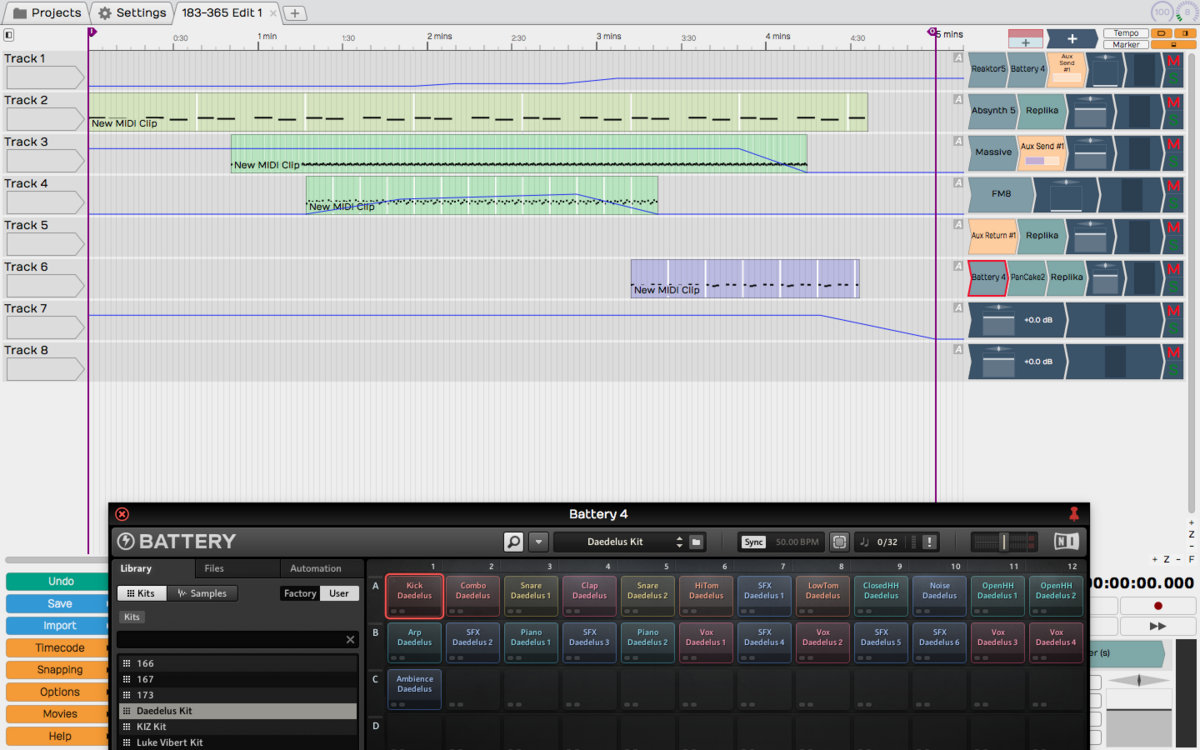Open the Daedelus Kit preset selector
This screenshot has width=1200, height=750.
(x=618, y=542)
